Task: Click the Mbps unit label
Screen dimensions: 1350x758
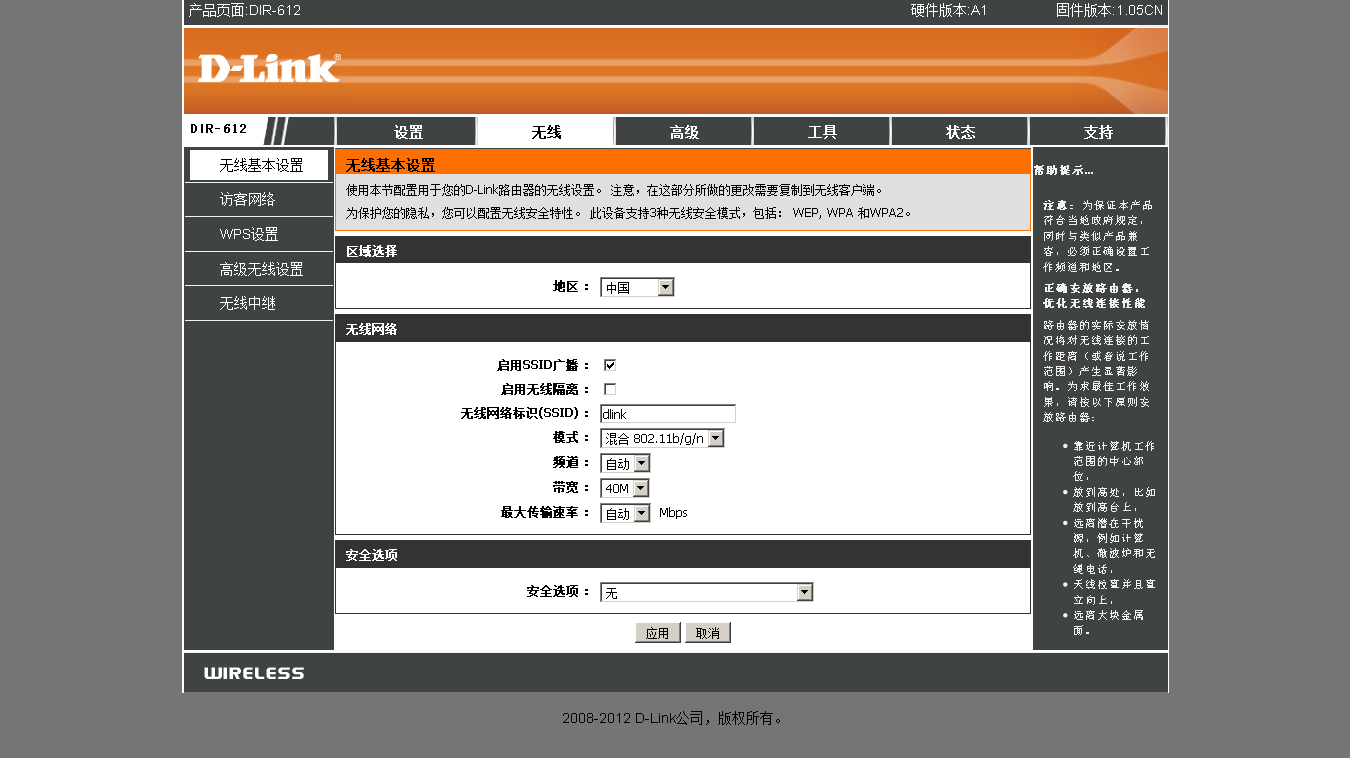Action: (x=673, y=513)
